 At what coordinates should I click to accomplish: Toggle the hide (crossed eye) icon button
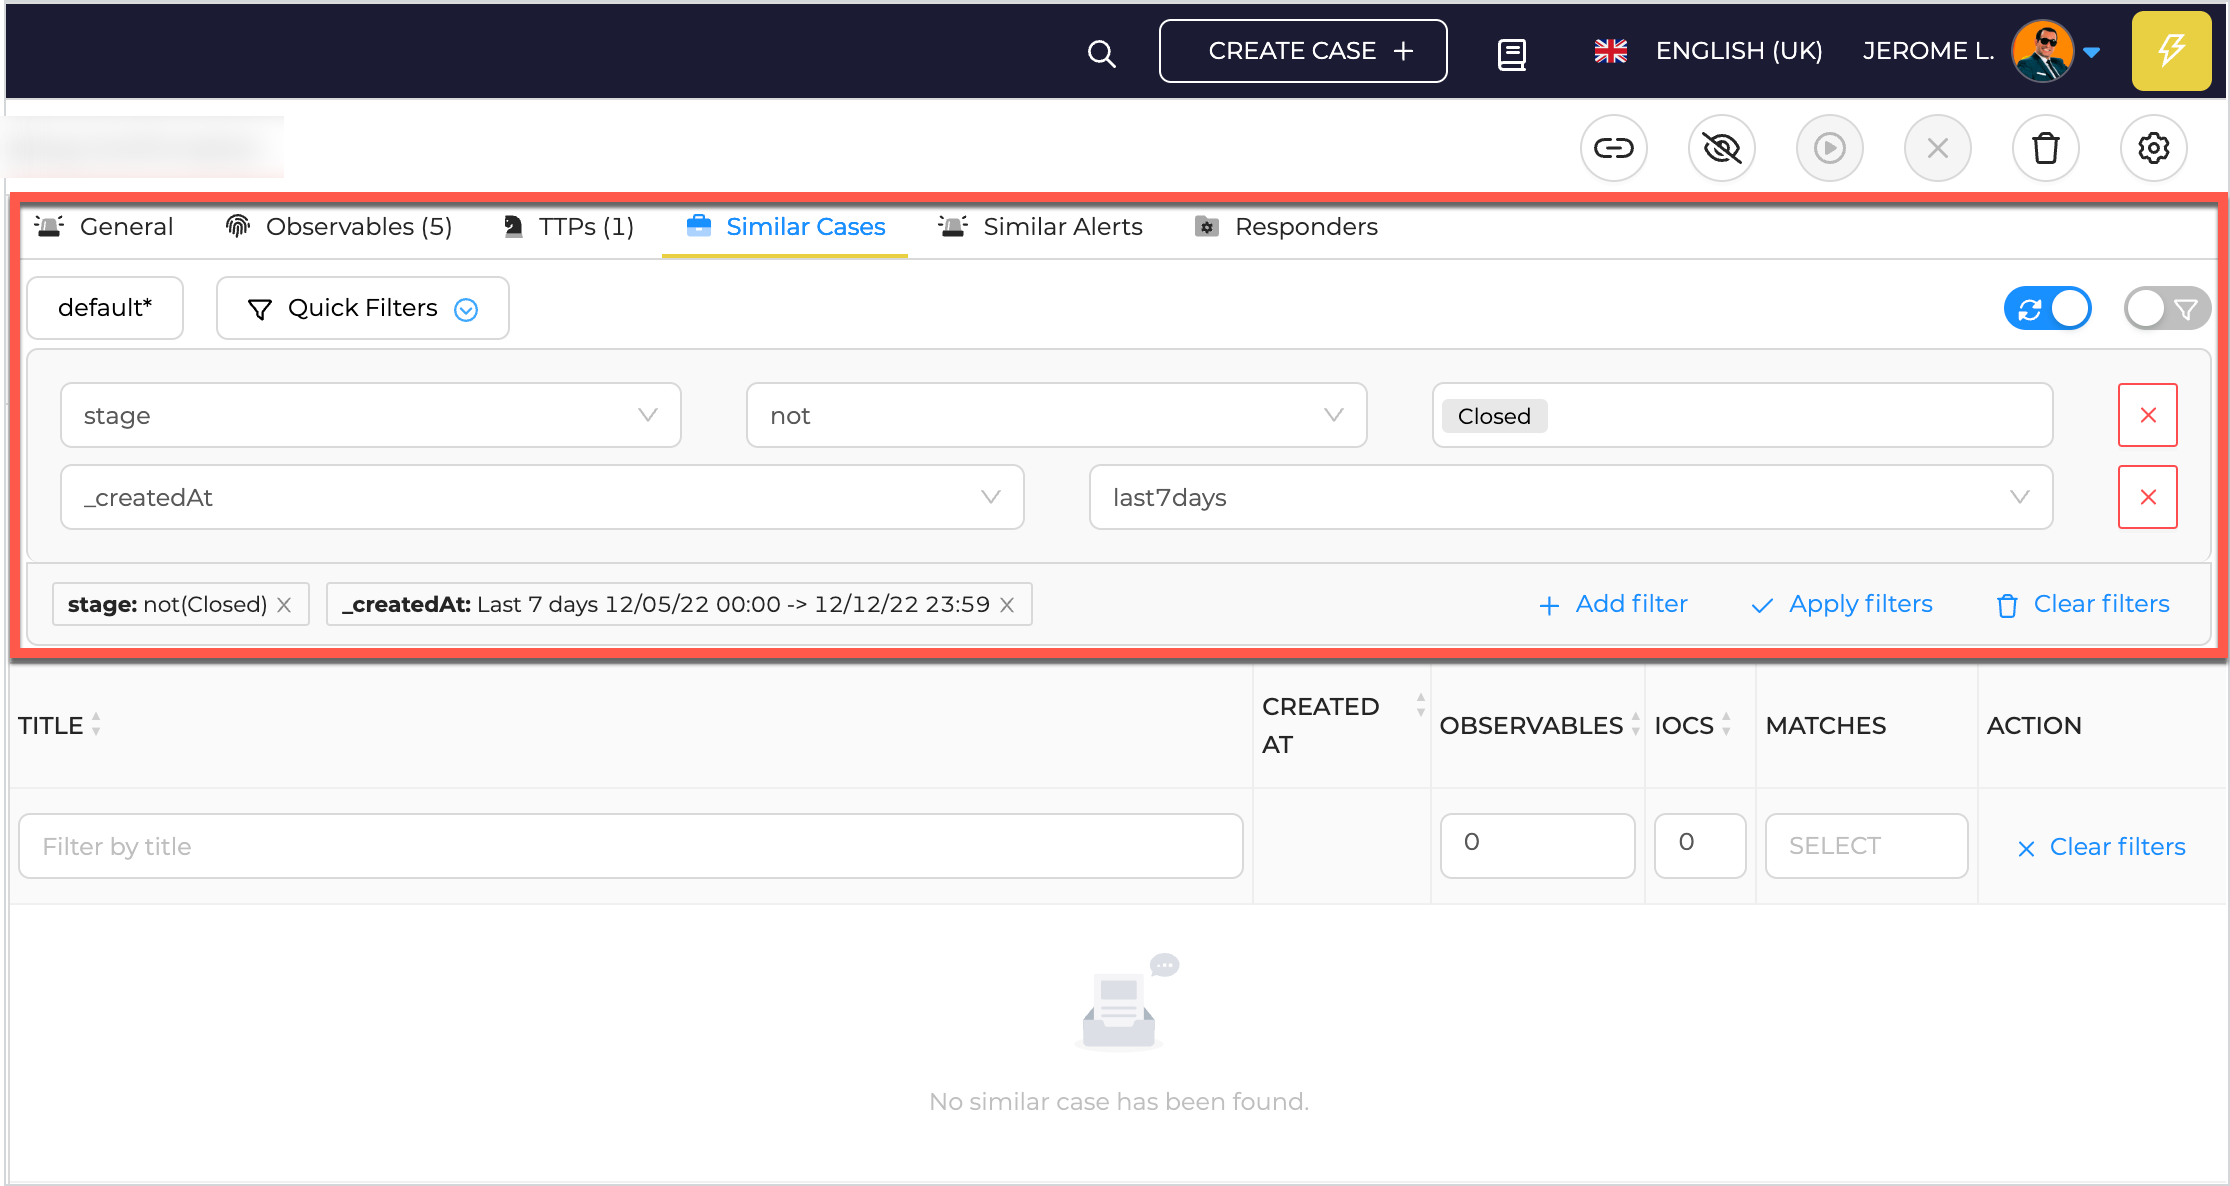[x=1721, y=148]
